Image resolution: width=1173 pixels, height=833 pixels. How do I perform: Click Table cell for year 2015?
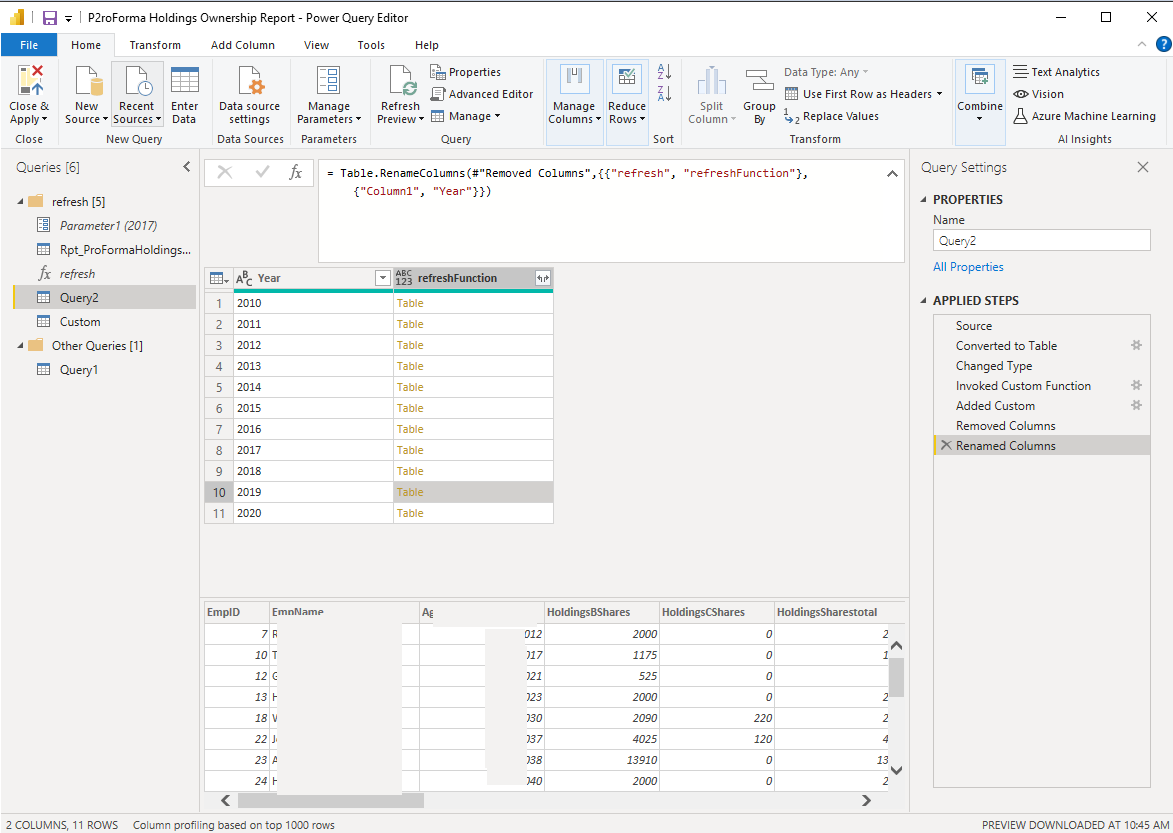[473, 408]
